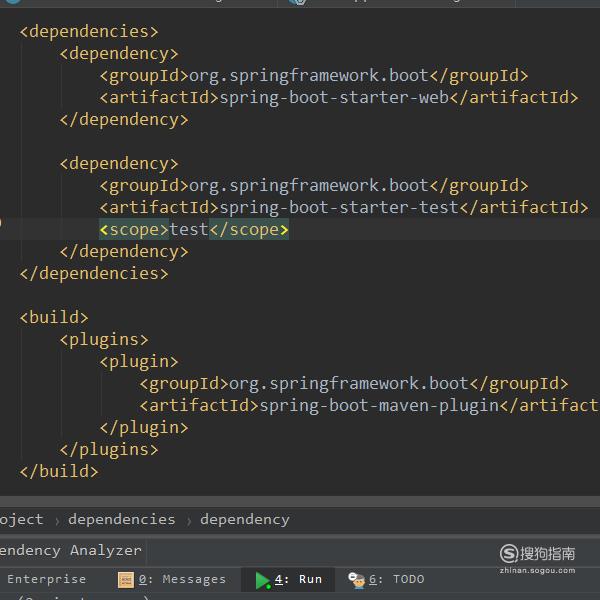Click the spring-boot-maven-plugin artifactId line
This screenshot has height=600, width=600.
coord(369,406)
